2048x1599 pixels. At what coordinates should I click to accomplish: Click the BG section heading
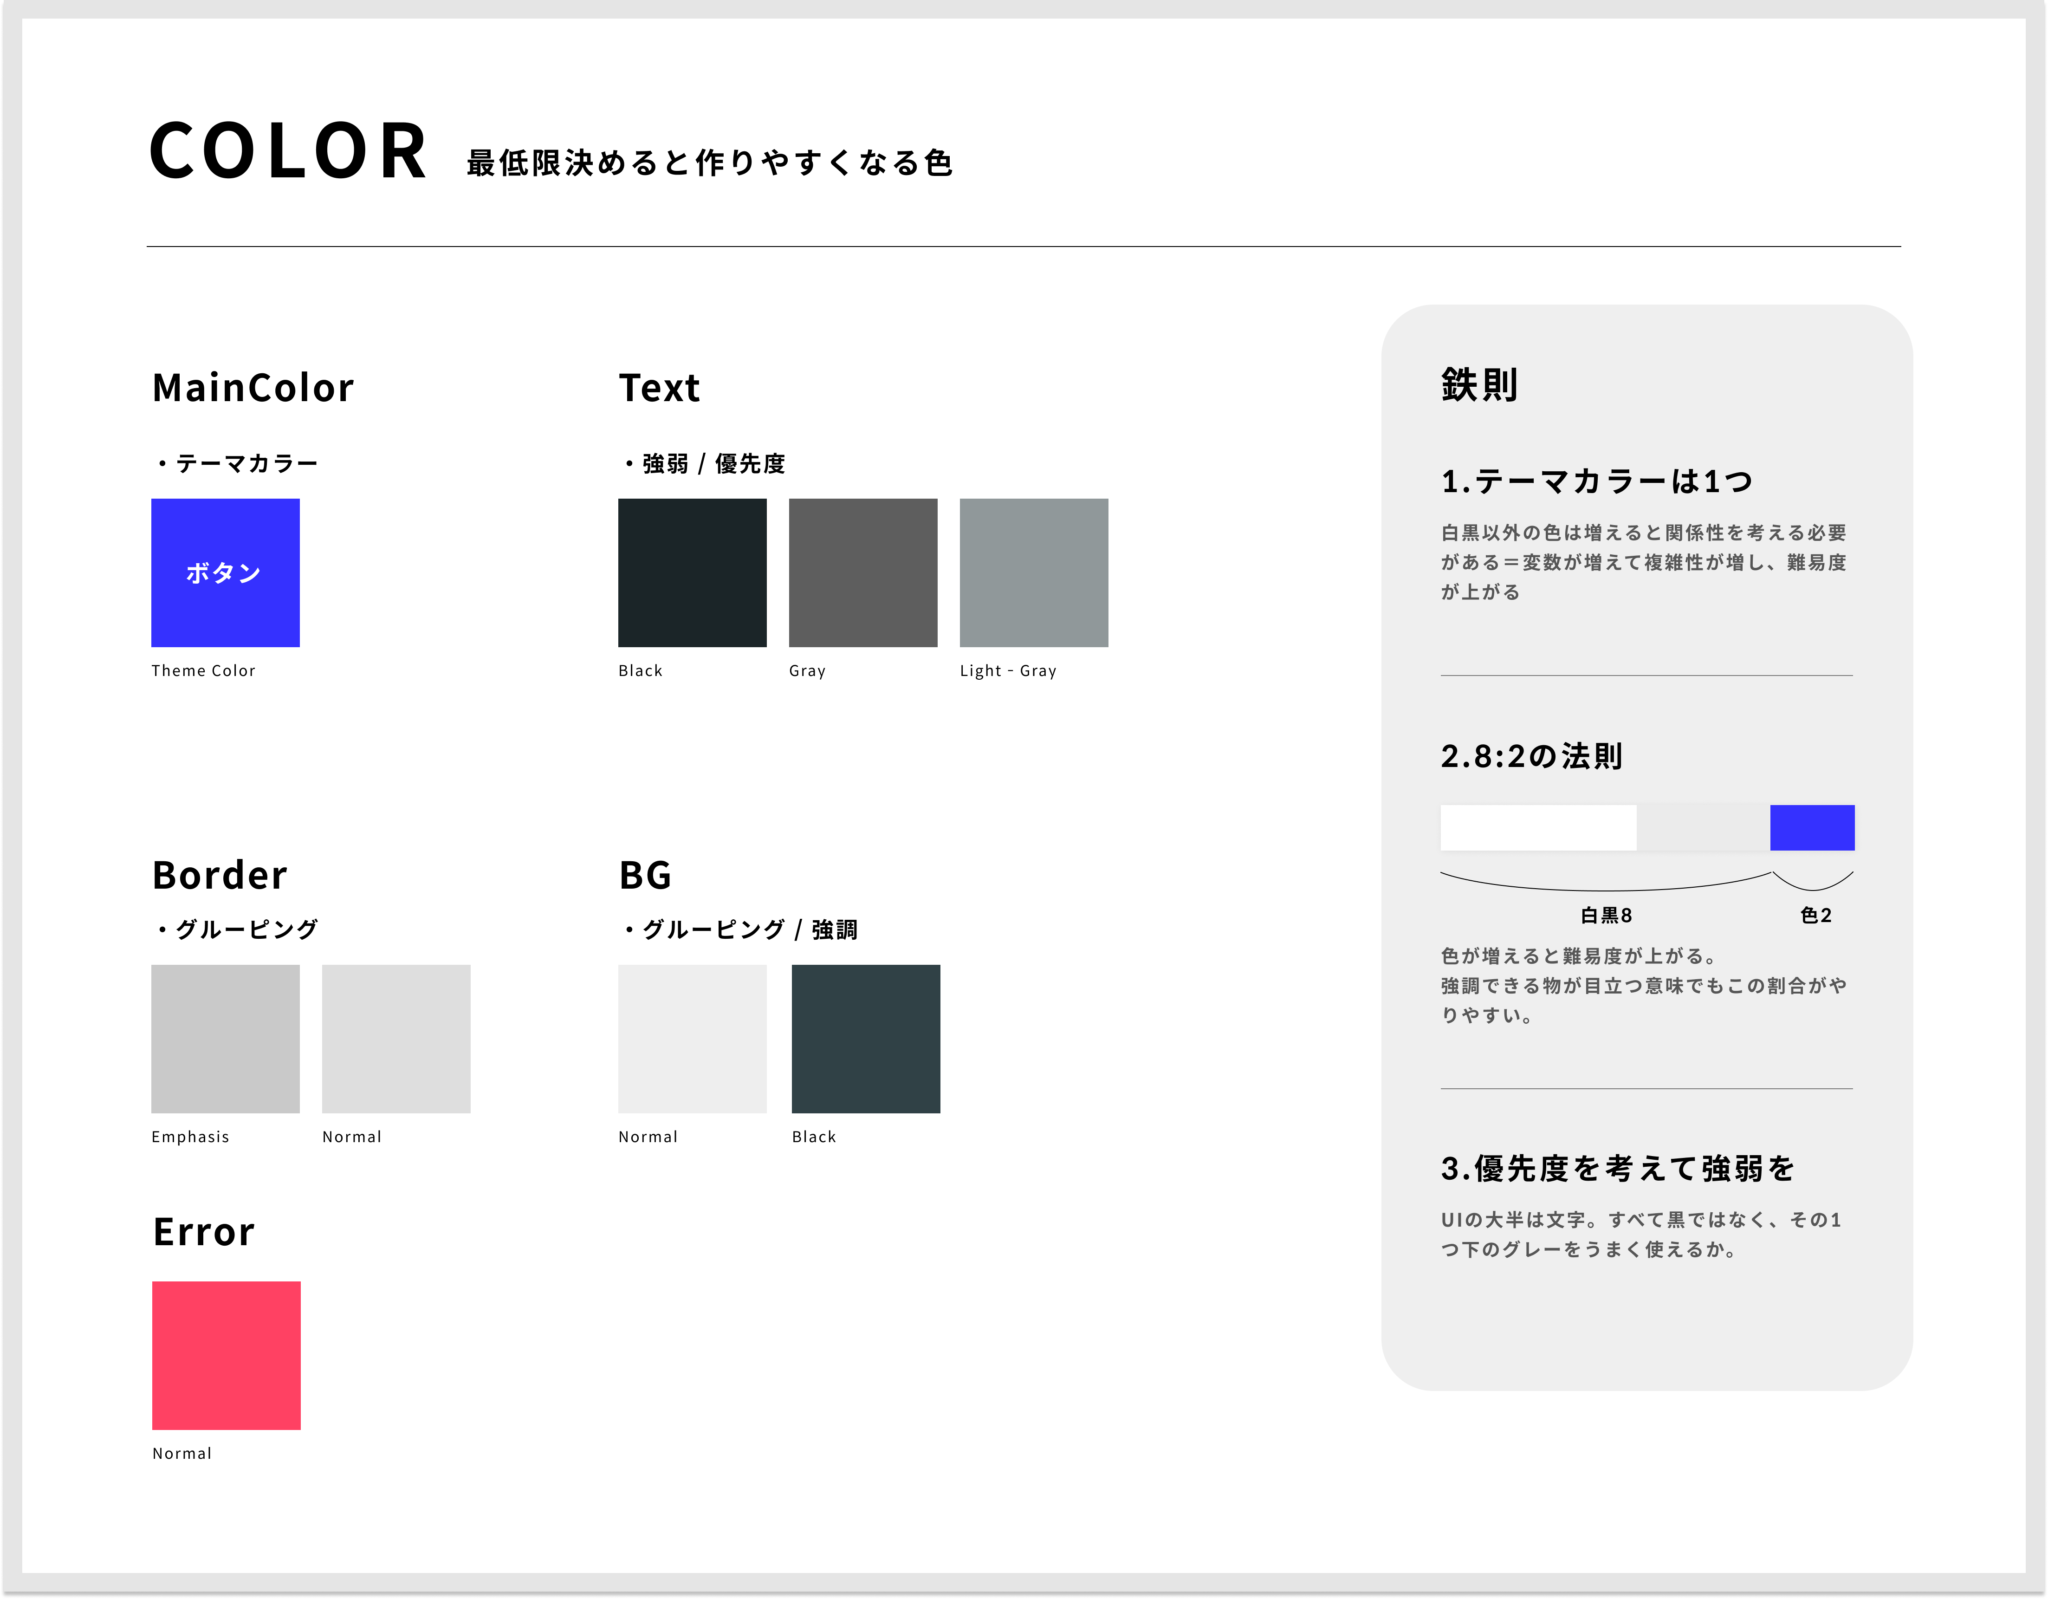(x=645, y=875)
